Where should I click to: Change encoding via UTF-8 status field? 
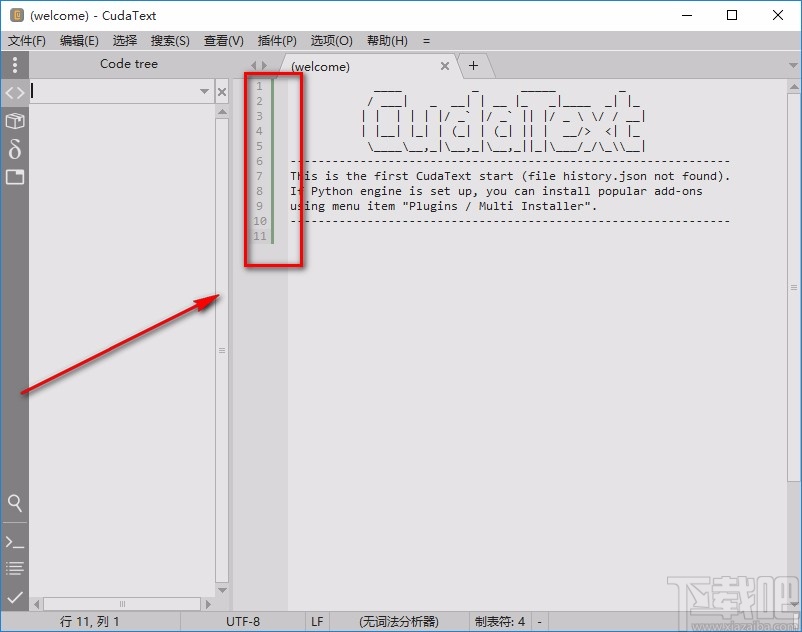[243, 621]
